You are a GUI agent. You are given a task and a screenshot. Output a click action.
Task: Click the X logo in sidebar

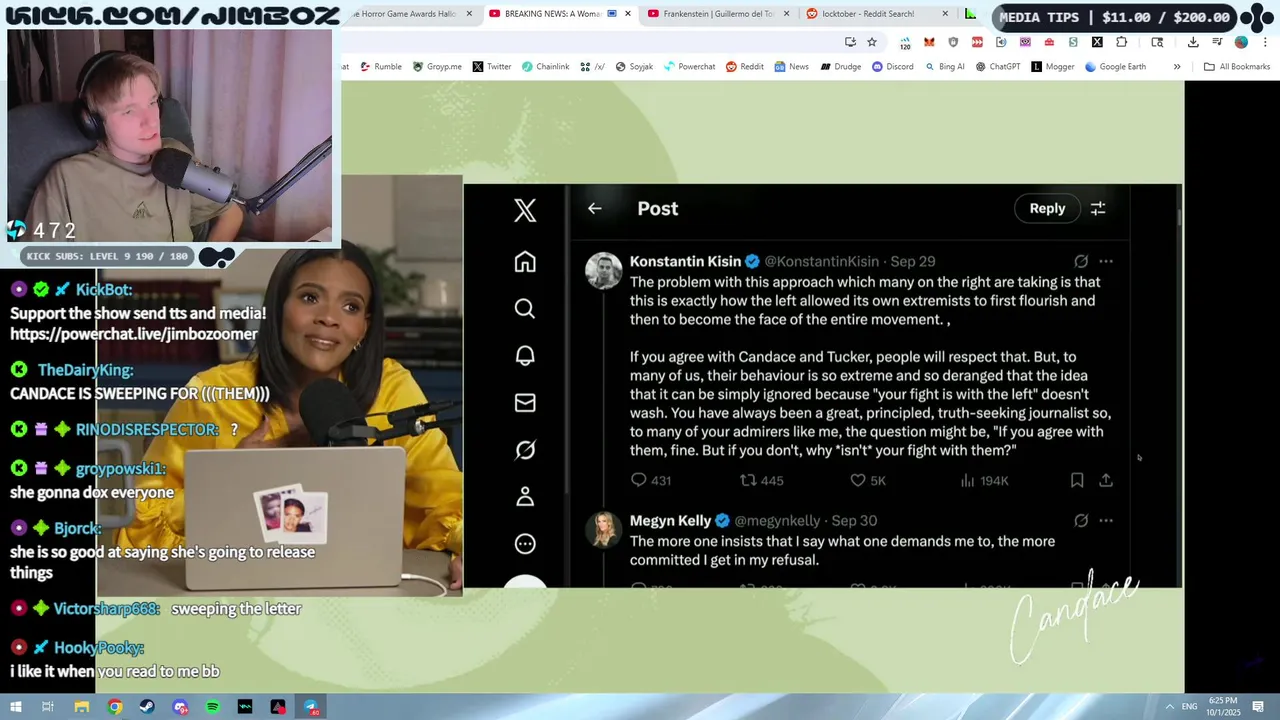click(x=525, y=209)
